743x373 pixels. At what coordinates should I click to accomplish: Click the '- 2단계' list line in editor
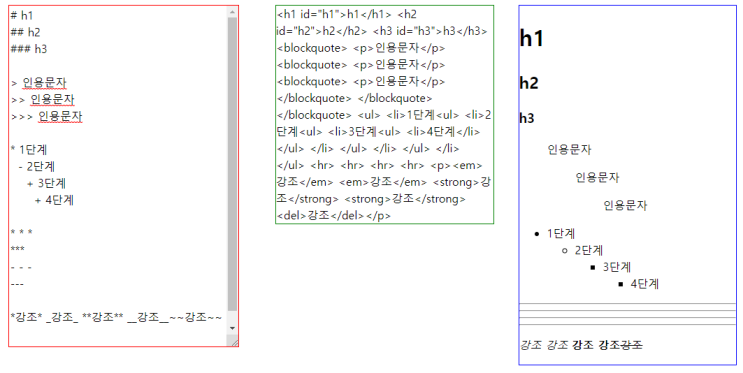point(37,166)
